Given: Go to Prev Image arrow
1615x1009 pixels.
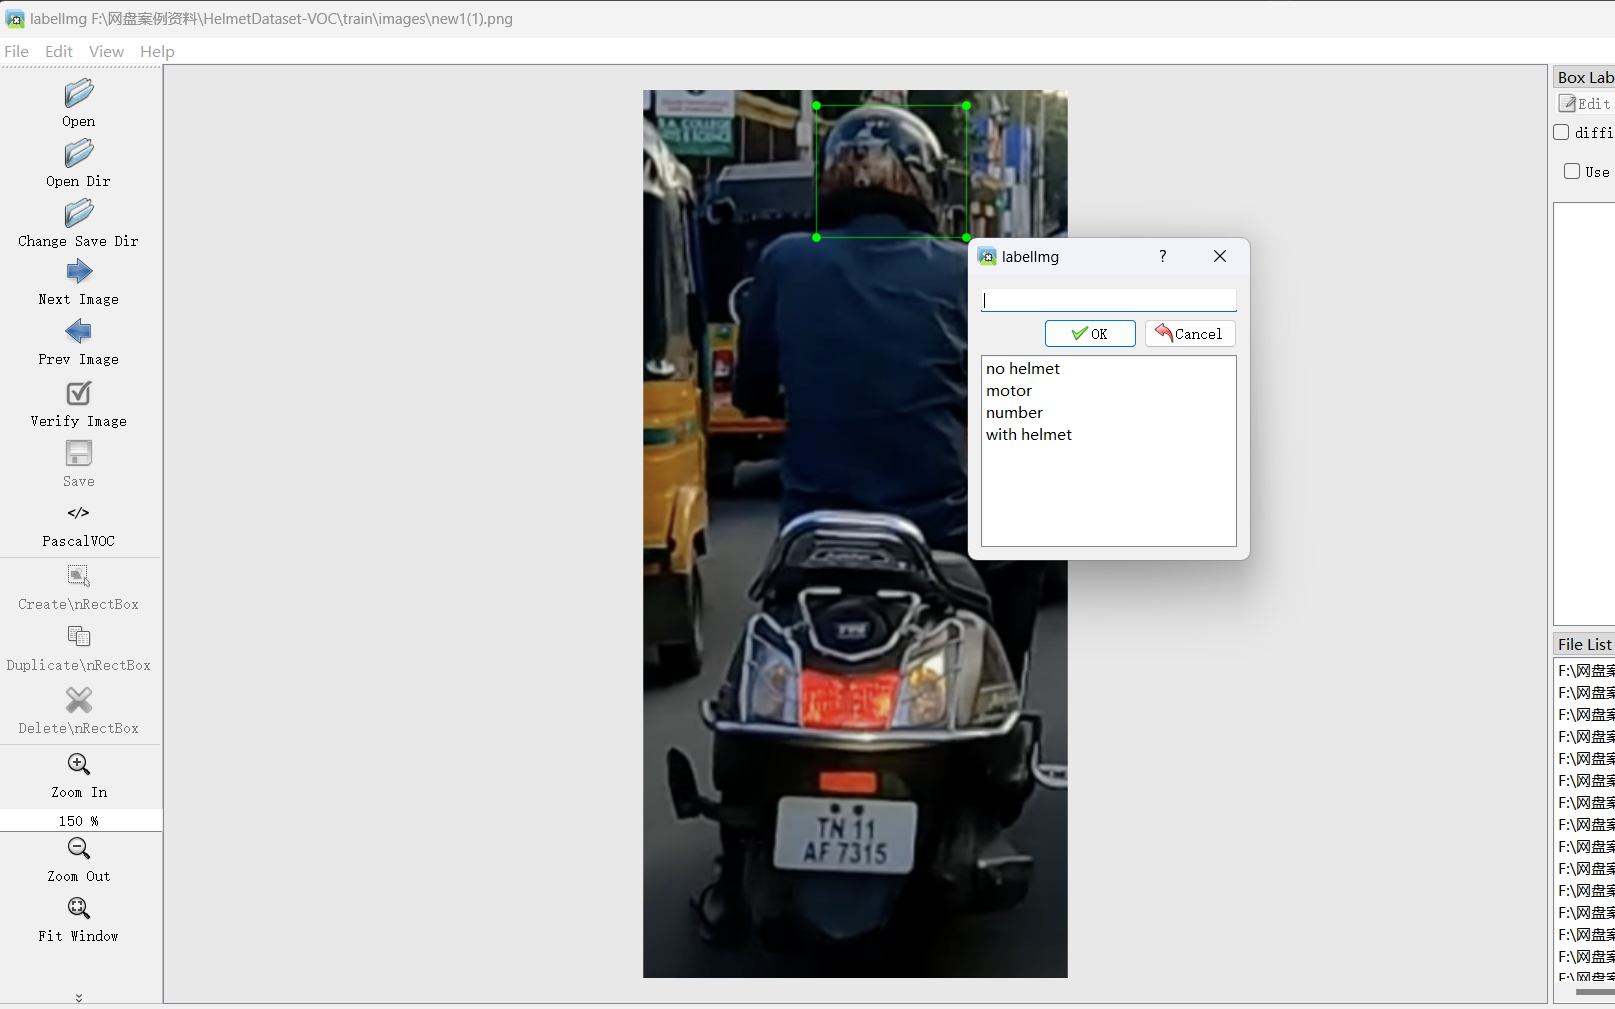Looking at the screenshot, I should click(79, 331).
